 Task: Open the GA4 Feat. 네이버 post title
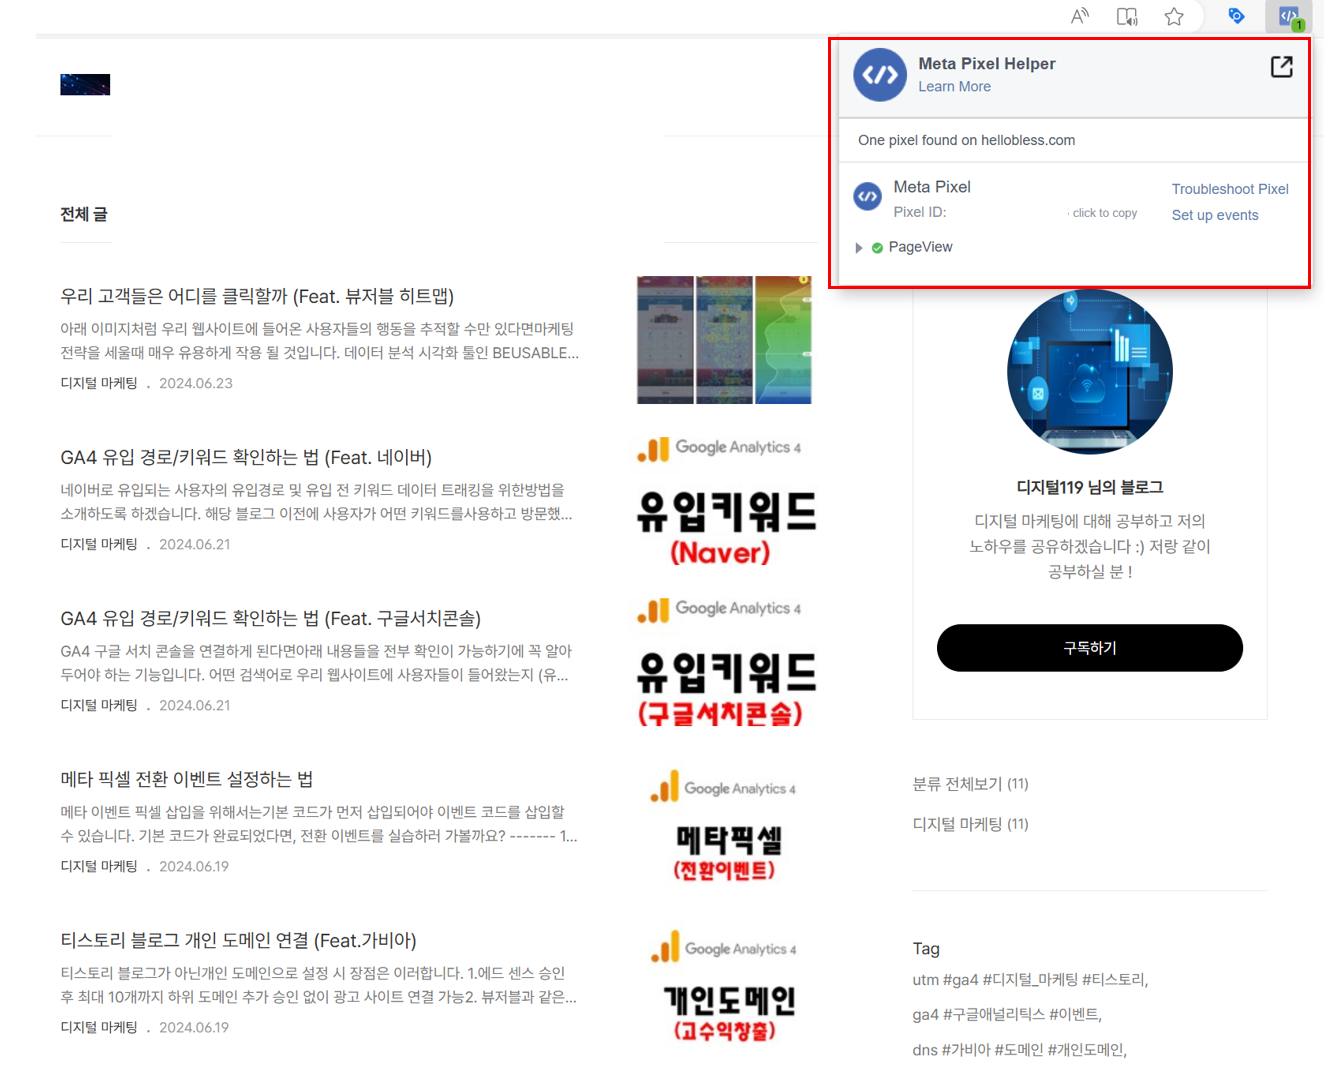pyautogui.click(x=246, y=457)
